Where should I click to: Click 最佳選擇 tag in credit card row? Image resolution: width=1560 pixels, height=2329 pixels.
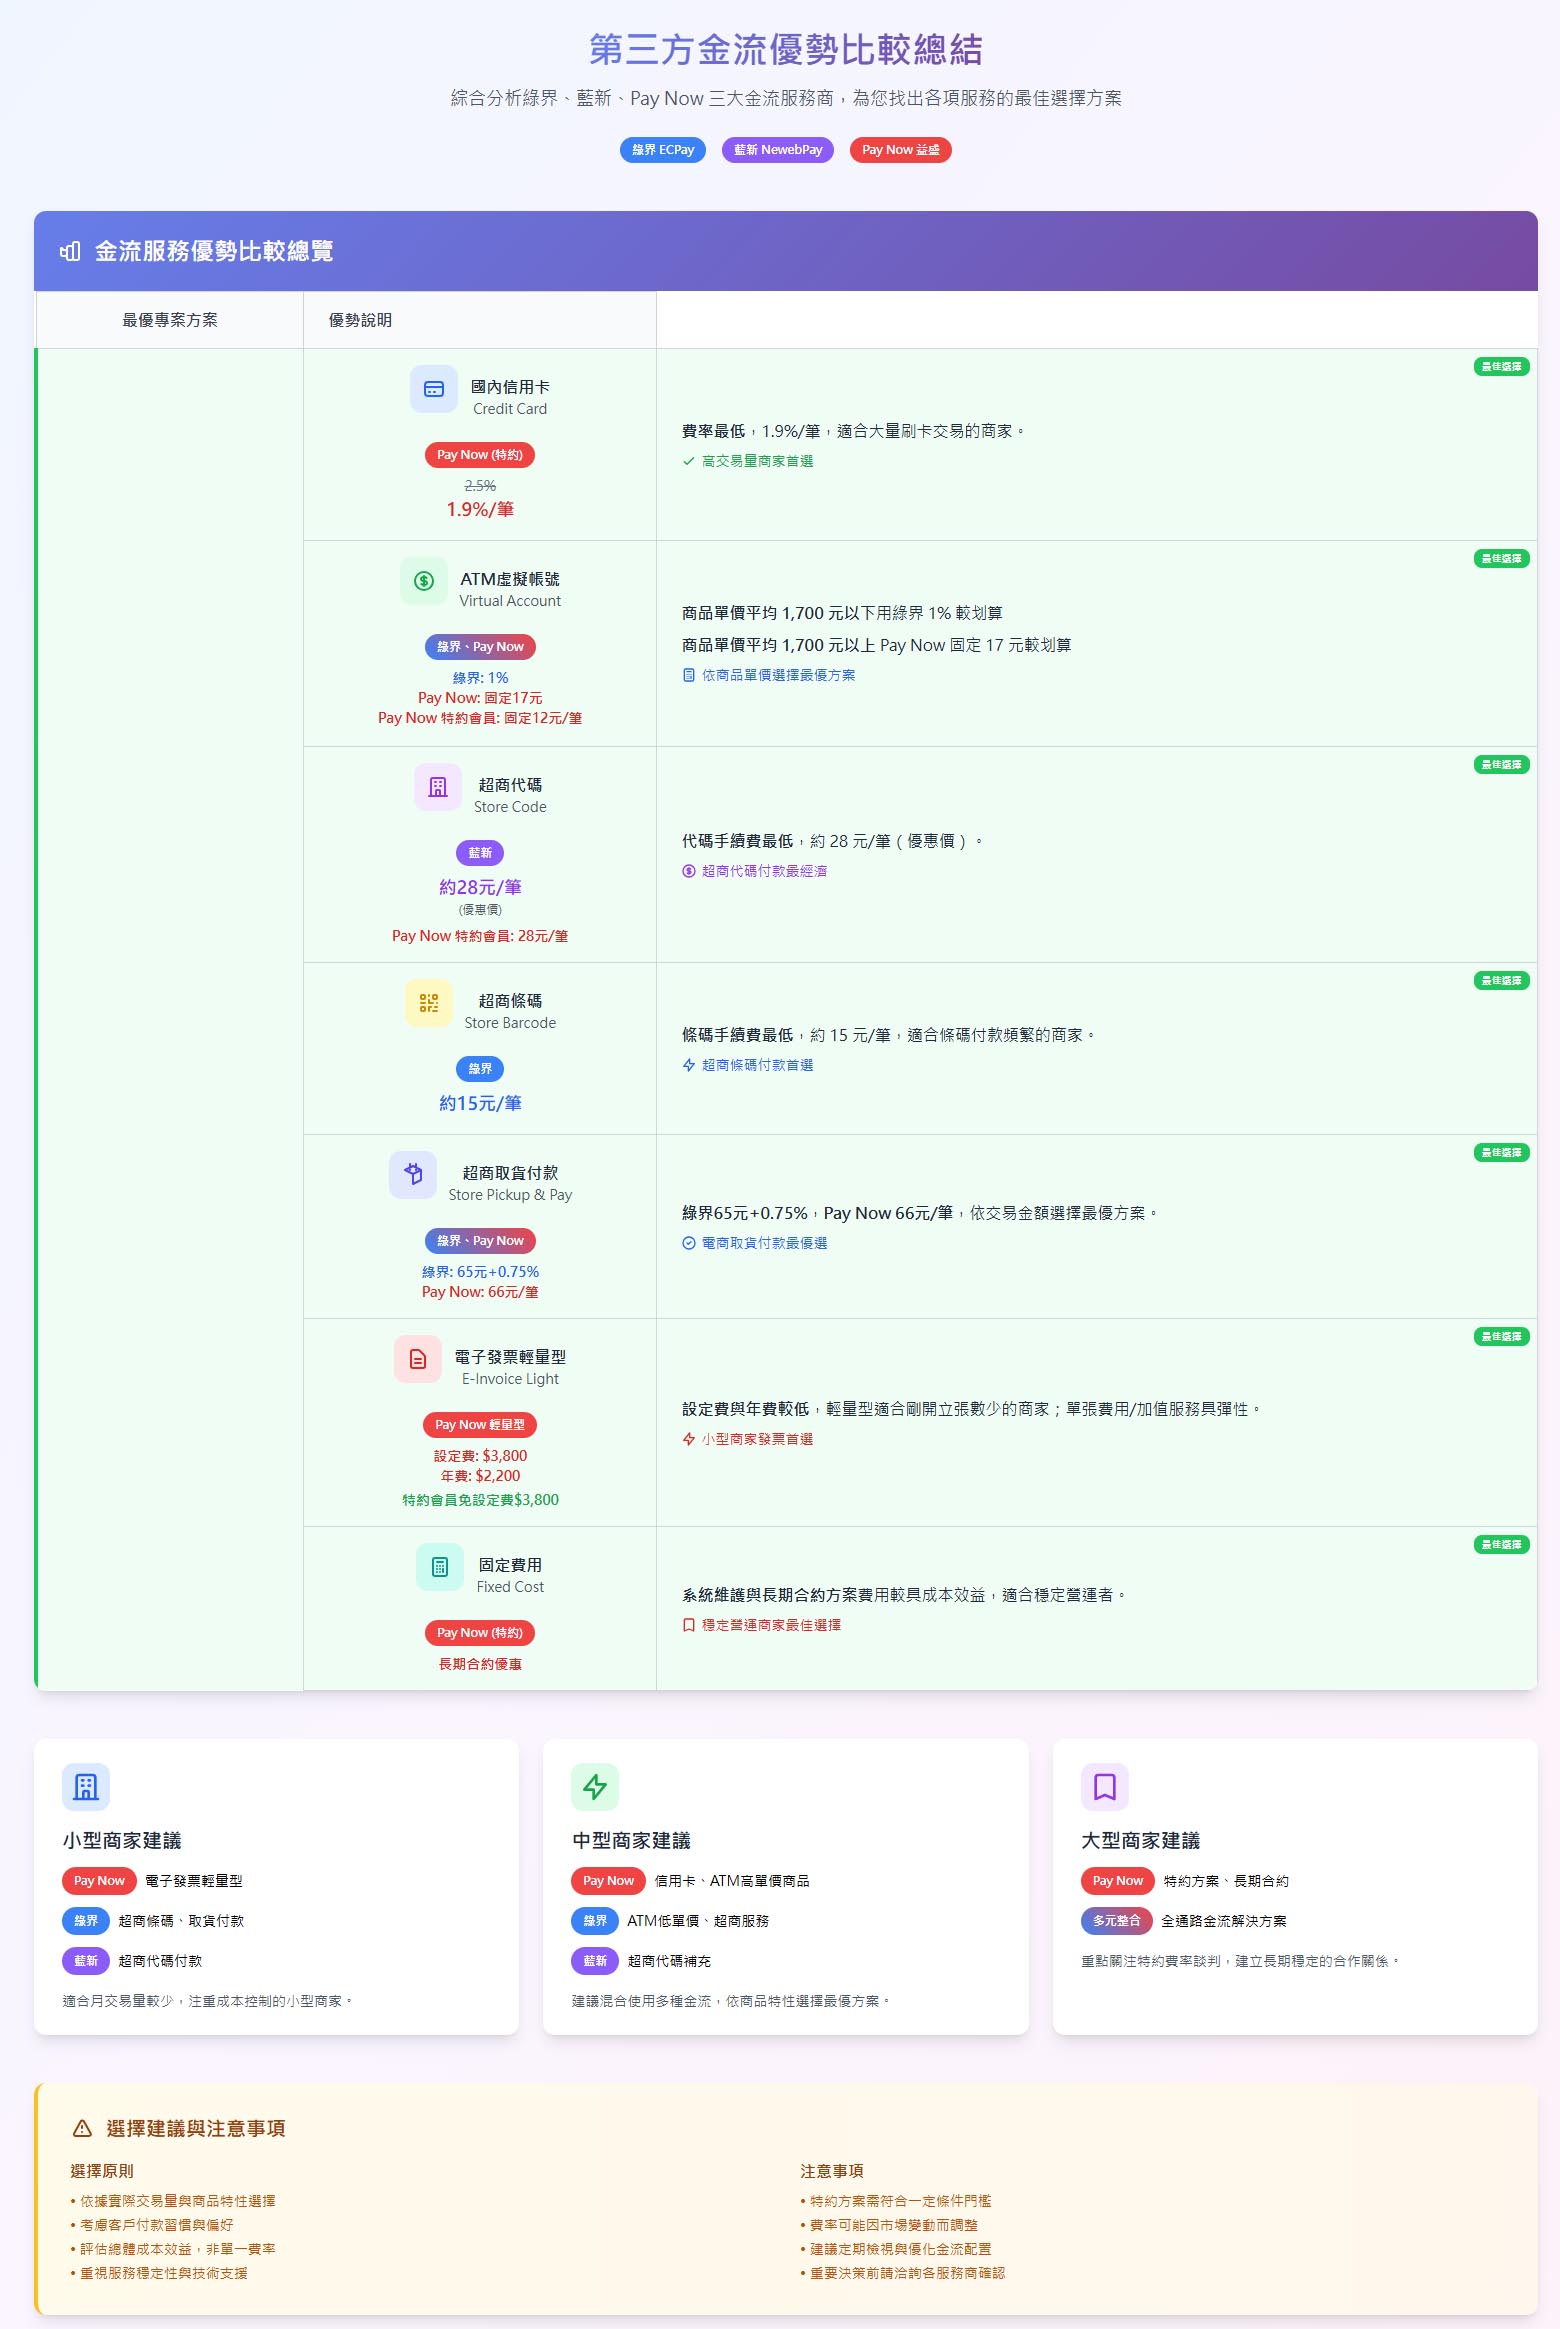pyautogui.click(x=1501, y=367)
